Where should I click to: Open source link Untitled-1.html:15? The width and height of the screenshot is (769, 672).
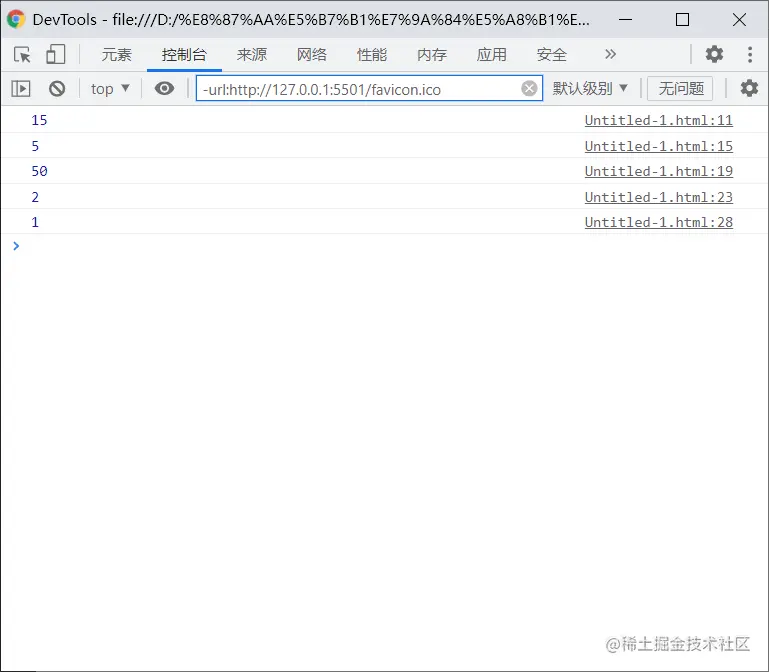coord(659,146)
